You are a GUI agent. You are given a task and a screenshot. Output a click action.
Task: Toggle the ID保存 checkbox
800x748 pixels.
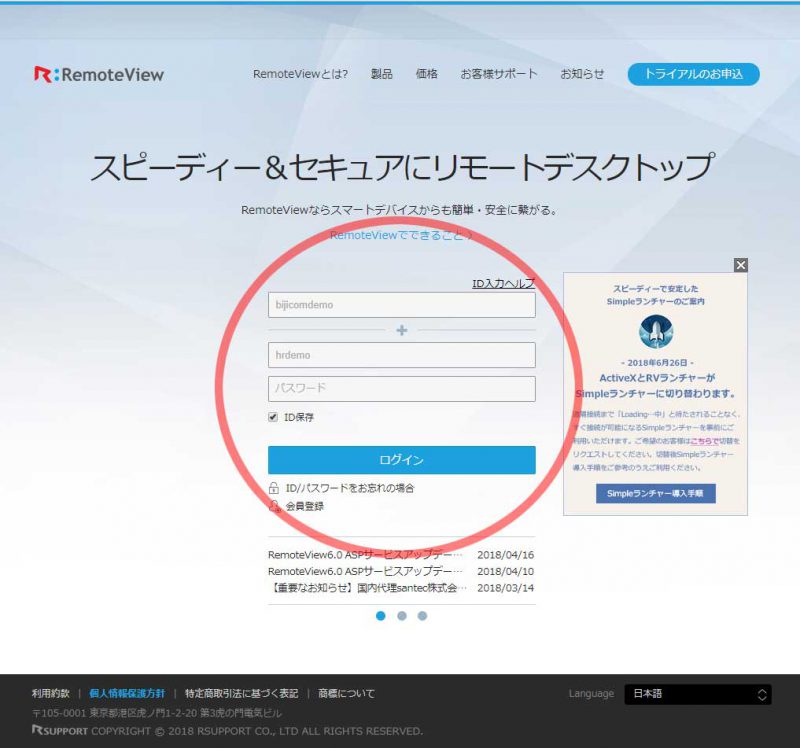[273, 417]
